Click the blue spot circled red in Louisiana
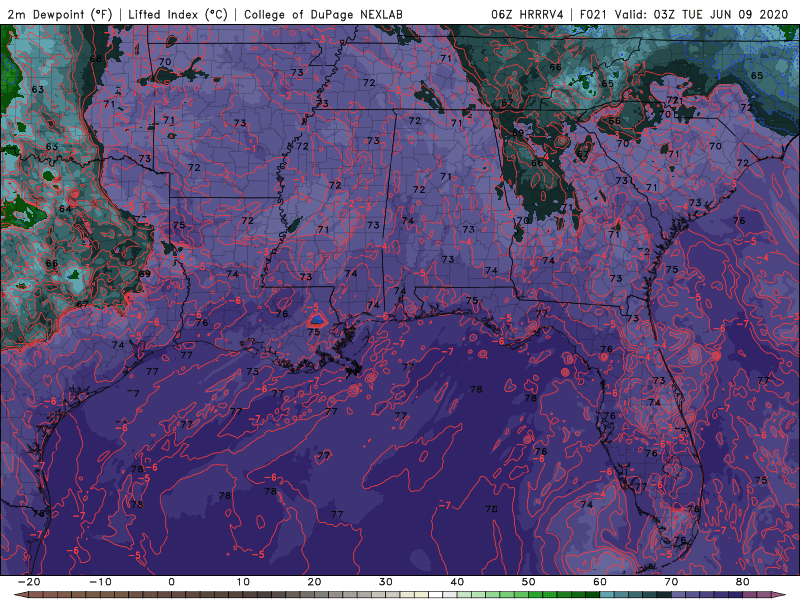 click(x=317, y=320)
